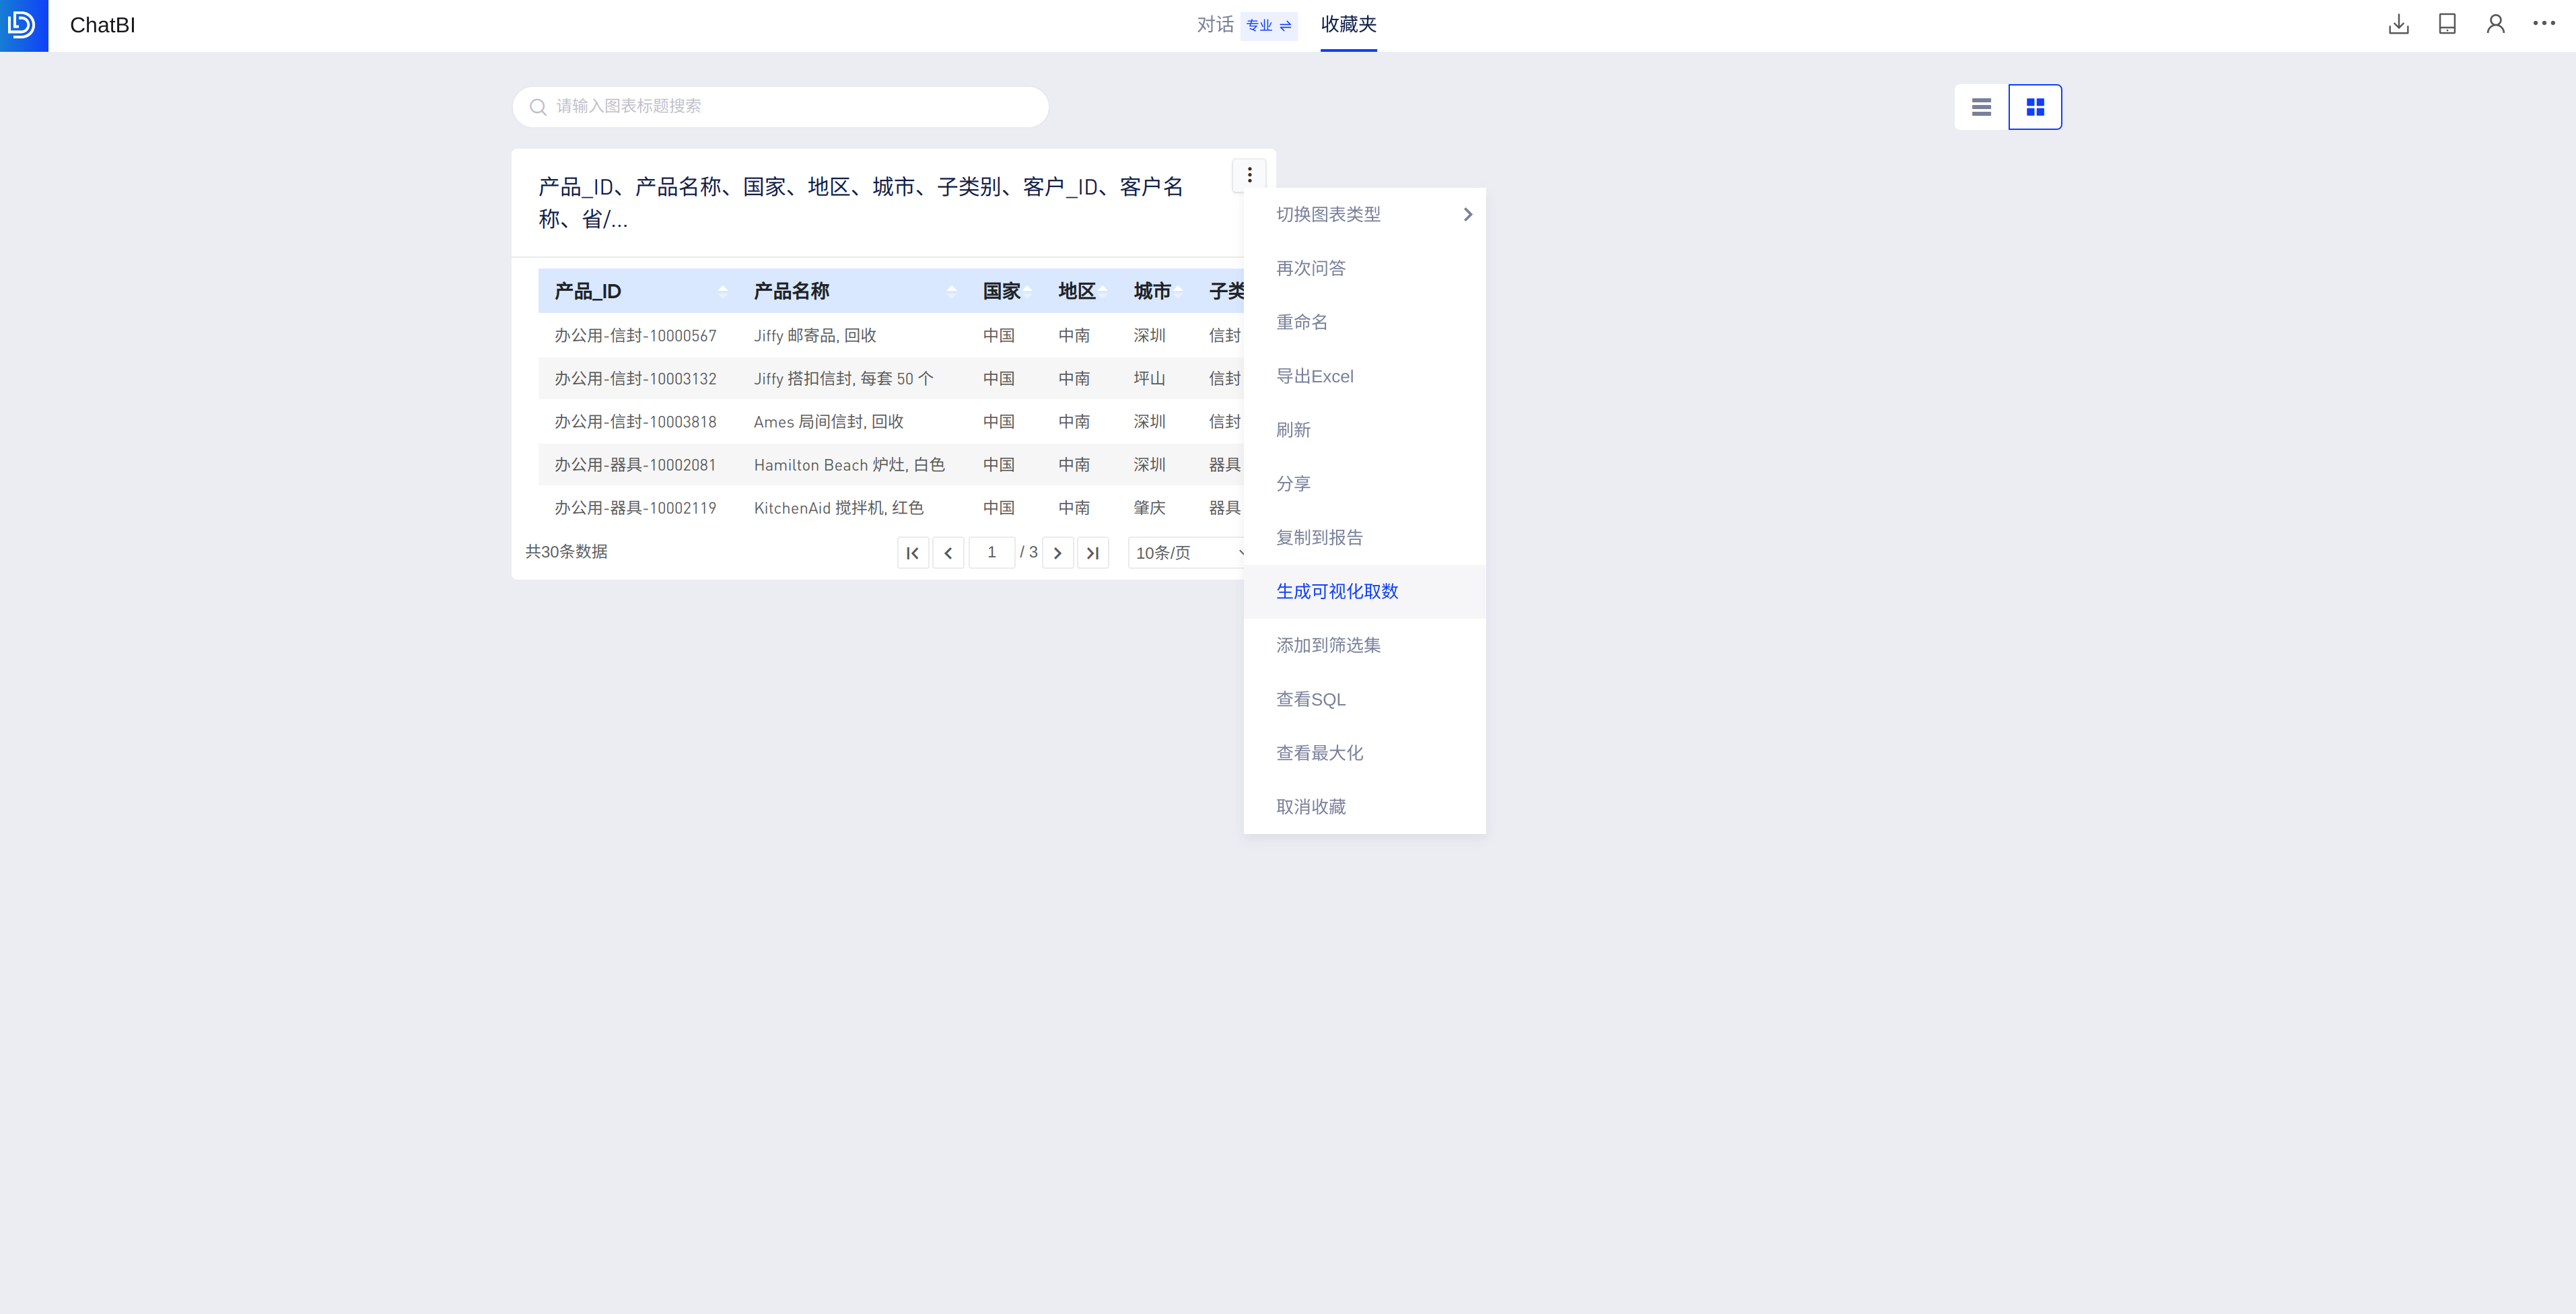Open the header more options ellipsis
The width and height of the screenshot is (2576, 1314).
[2544, 23]
